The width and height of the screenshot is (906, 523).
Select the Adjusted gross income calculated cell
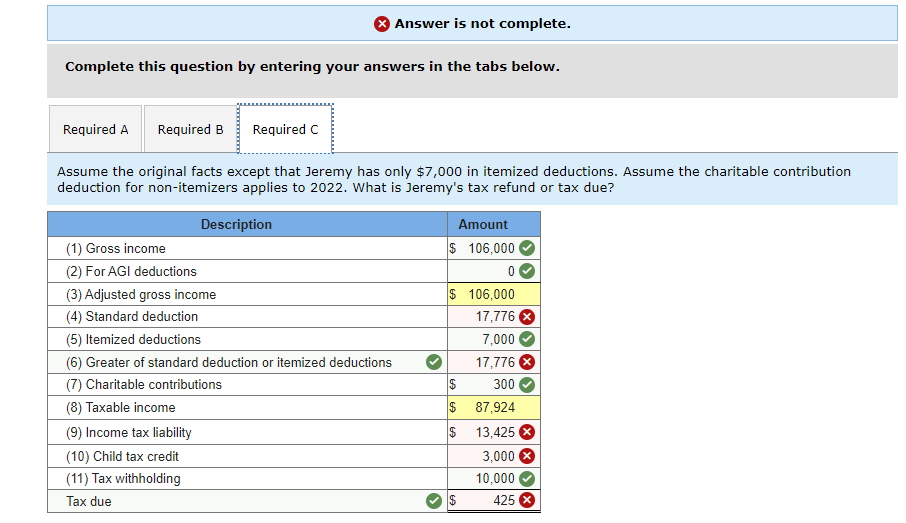tap(494, 294)
